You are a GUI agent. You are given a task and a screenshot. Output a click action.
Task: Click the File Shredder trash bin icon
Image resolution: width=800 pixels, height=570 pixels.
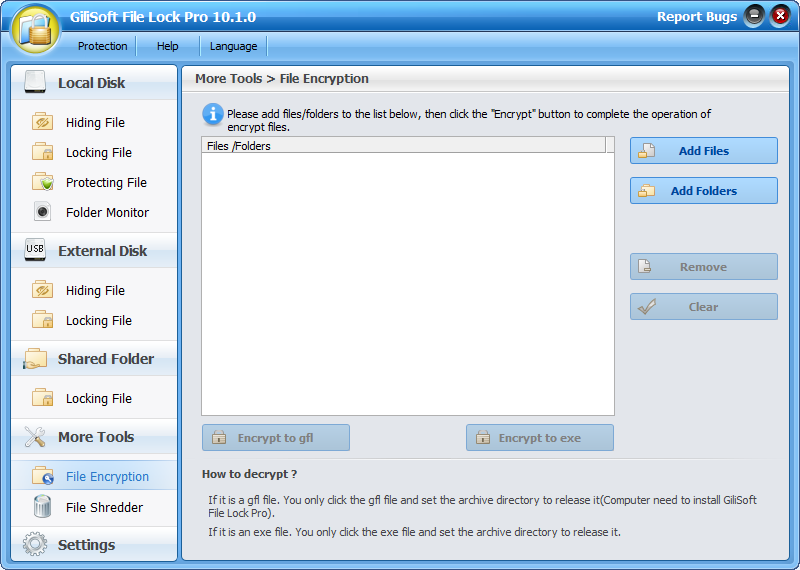click(x=42, y=507)
